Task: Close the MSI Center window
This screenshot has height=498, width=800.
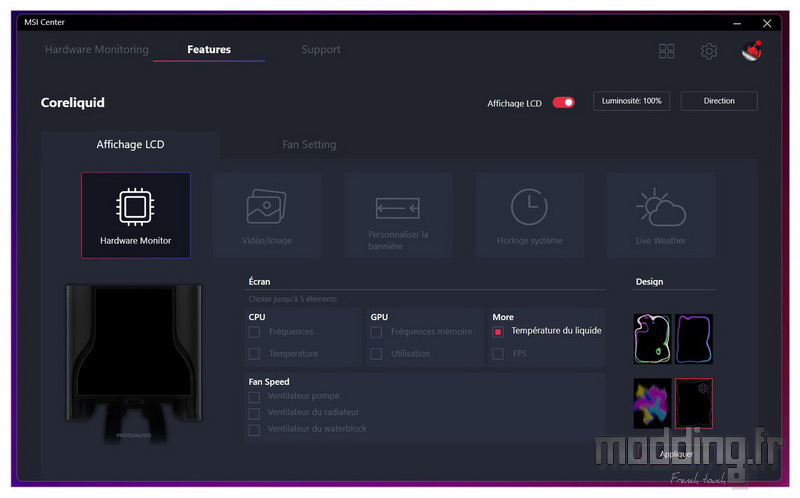Action: pyautogui.click(x=767, y=23)
